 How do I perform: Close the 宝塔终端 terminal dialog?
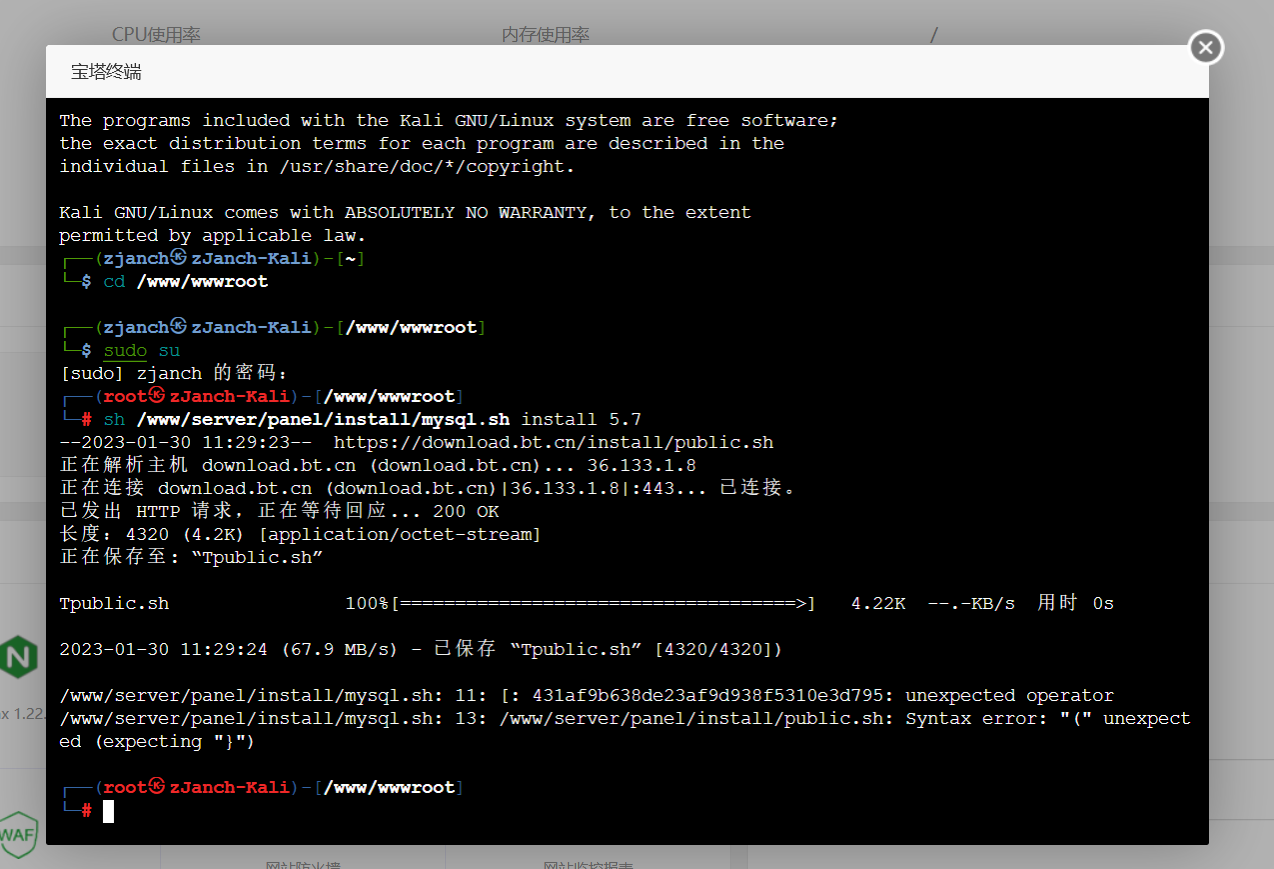coord(1206,47)
